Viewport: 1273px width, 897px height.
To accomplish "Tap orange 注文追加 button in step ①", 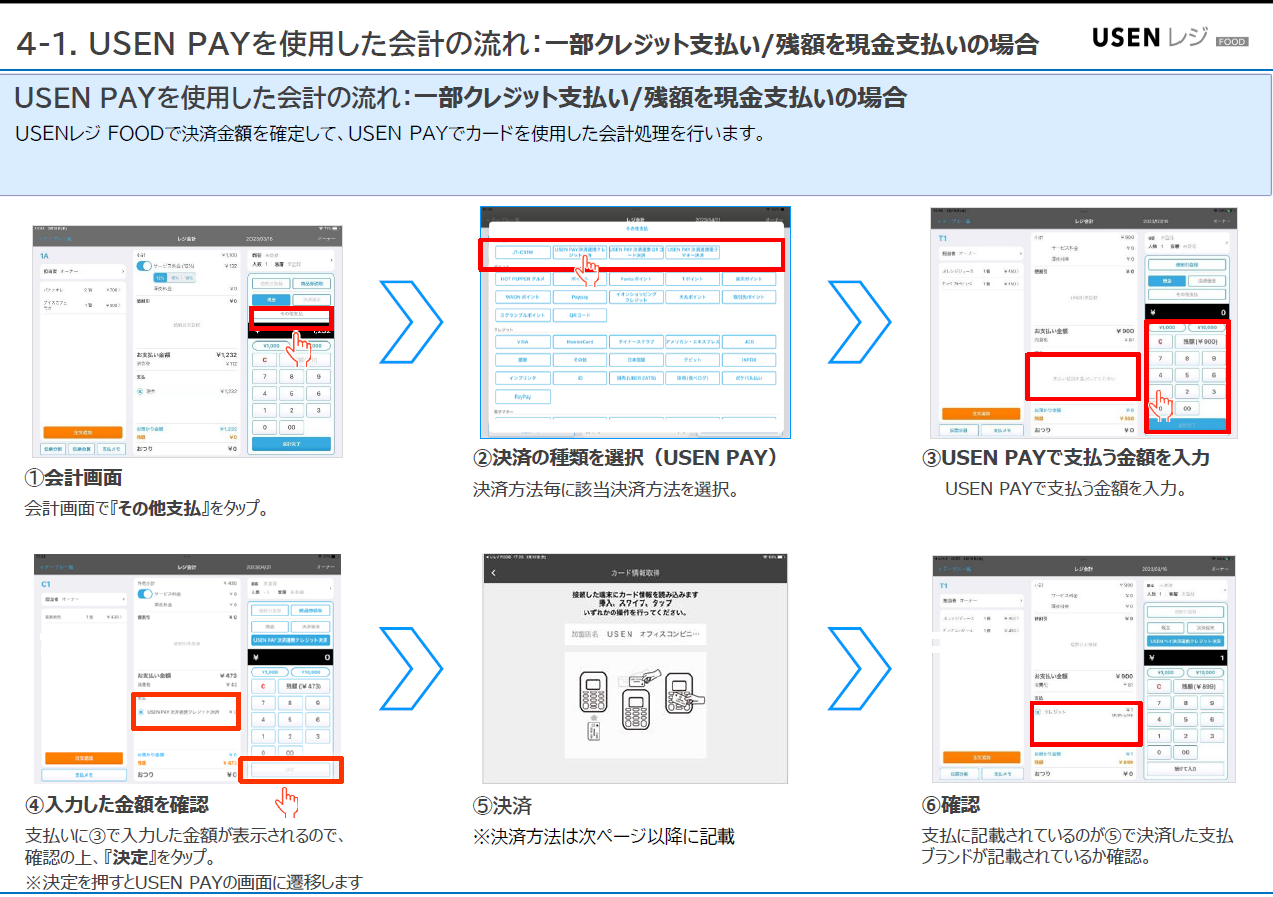I will pyautogui.click(x=83, y=432).
